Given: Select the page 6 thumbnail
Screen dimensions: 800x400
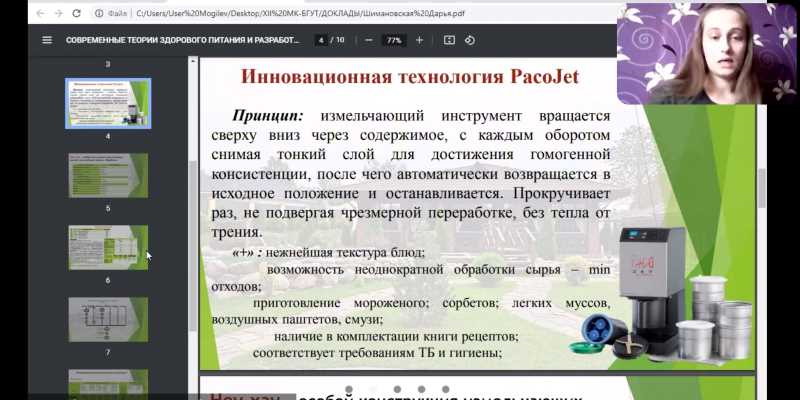Looking at the screenshot, I should pos(108,247).
